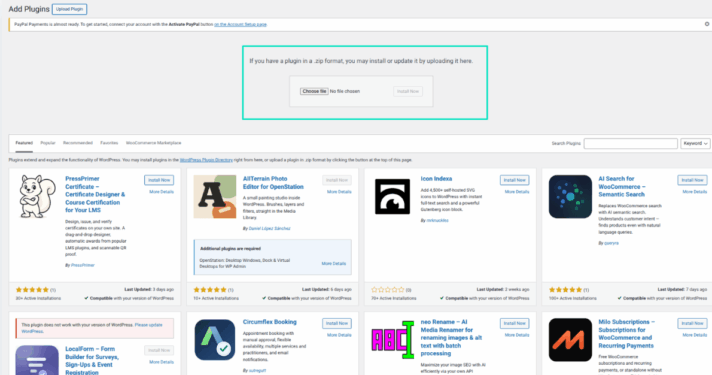Viewport: 712px width, 375px height.
Task: Click the disabled Install Now for LocalForm
Action: pos(159,350)
